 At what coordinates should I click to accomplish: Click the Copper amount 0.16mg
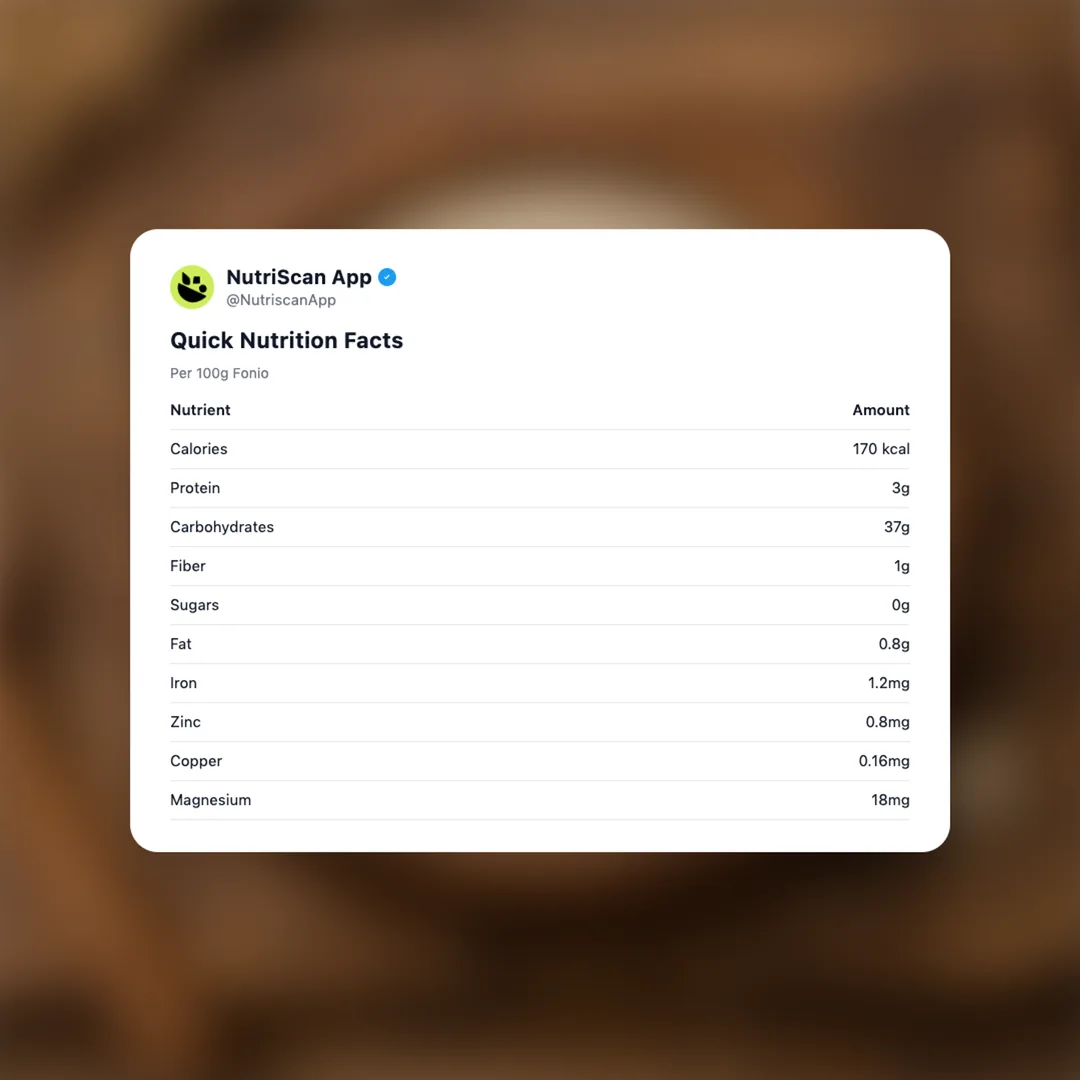pyautogui.click(x=884, y=761)
